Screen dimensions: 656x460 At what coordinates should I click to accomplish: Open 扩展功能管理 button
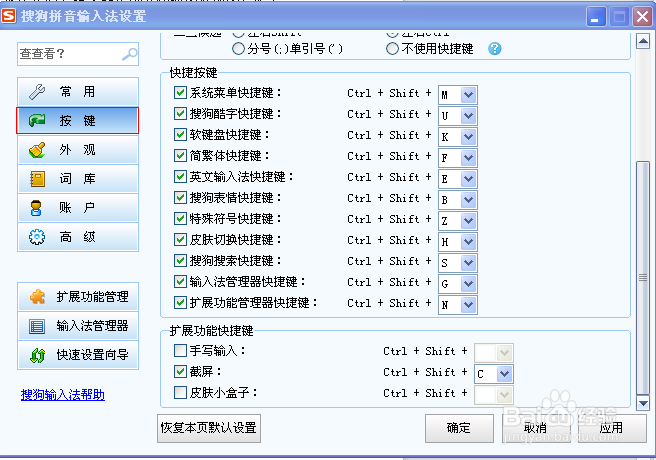point(78,297)
